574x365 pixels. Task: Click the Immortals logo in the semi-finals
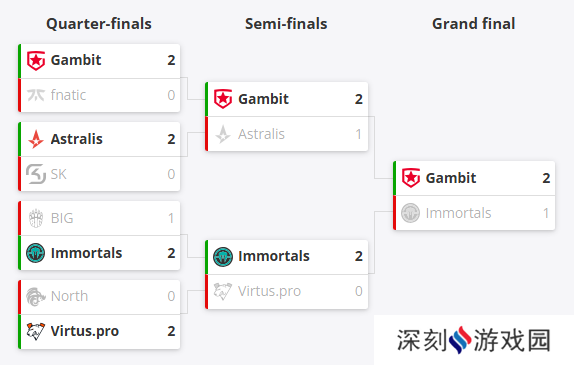(223, 256)
